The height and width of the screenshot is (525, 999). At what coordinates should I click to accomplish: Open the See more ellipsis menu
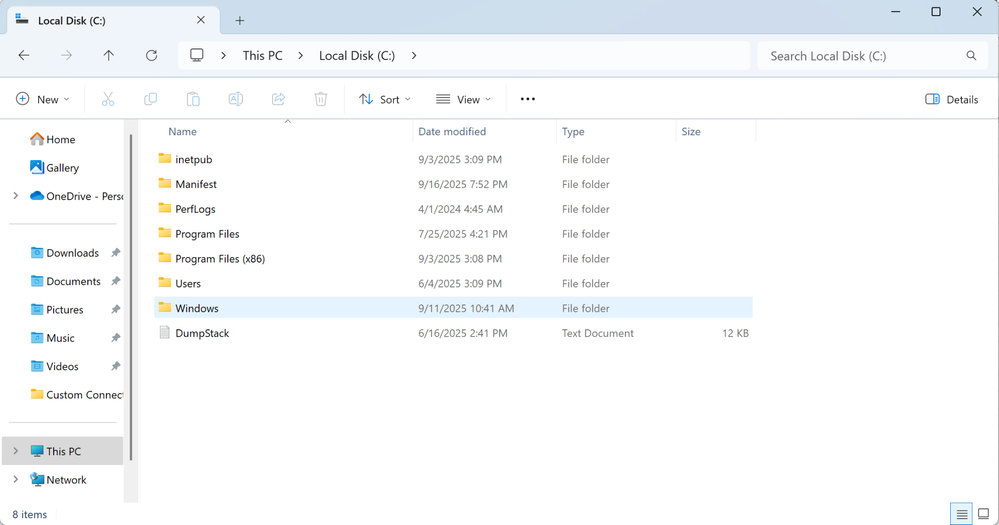tap(528, 99)
